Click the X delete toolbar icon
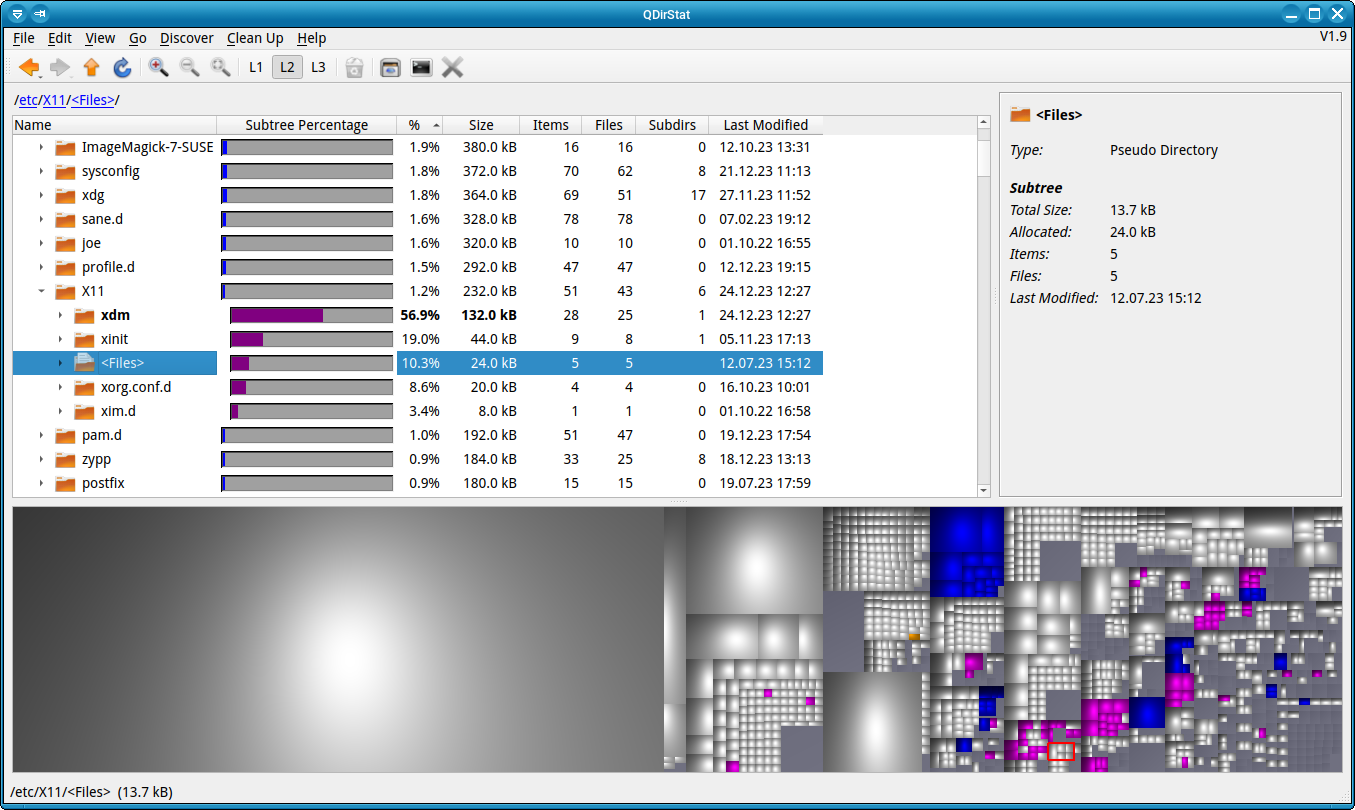Image resolution: width=1355 pixels, height=810 pixels. pyautogui.click(x=452, y=67)
